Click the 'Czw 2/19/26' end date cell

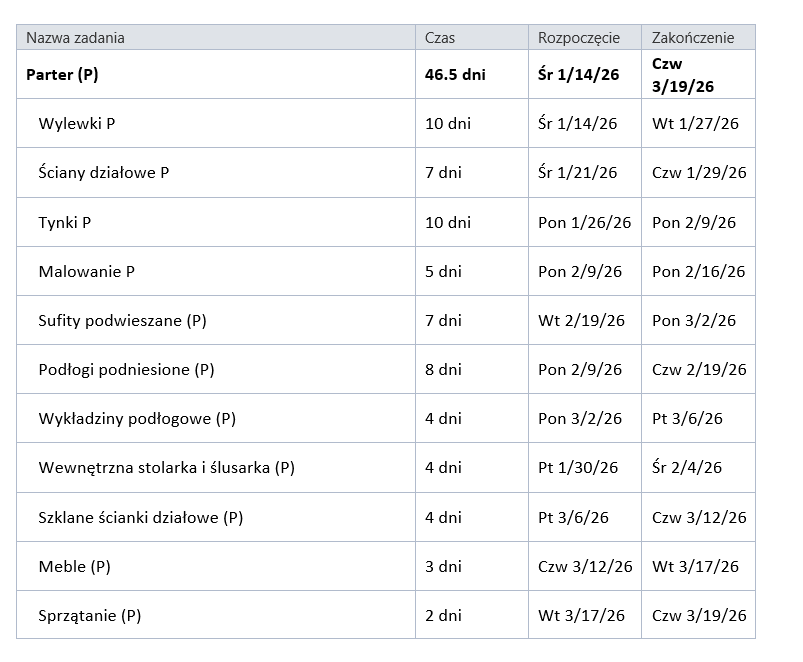[x=699, y=370]
